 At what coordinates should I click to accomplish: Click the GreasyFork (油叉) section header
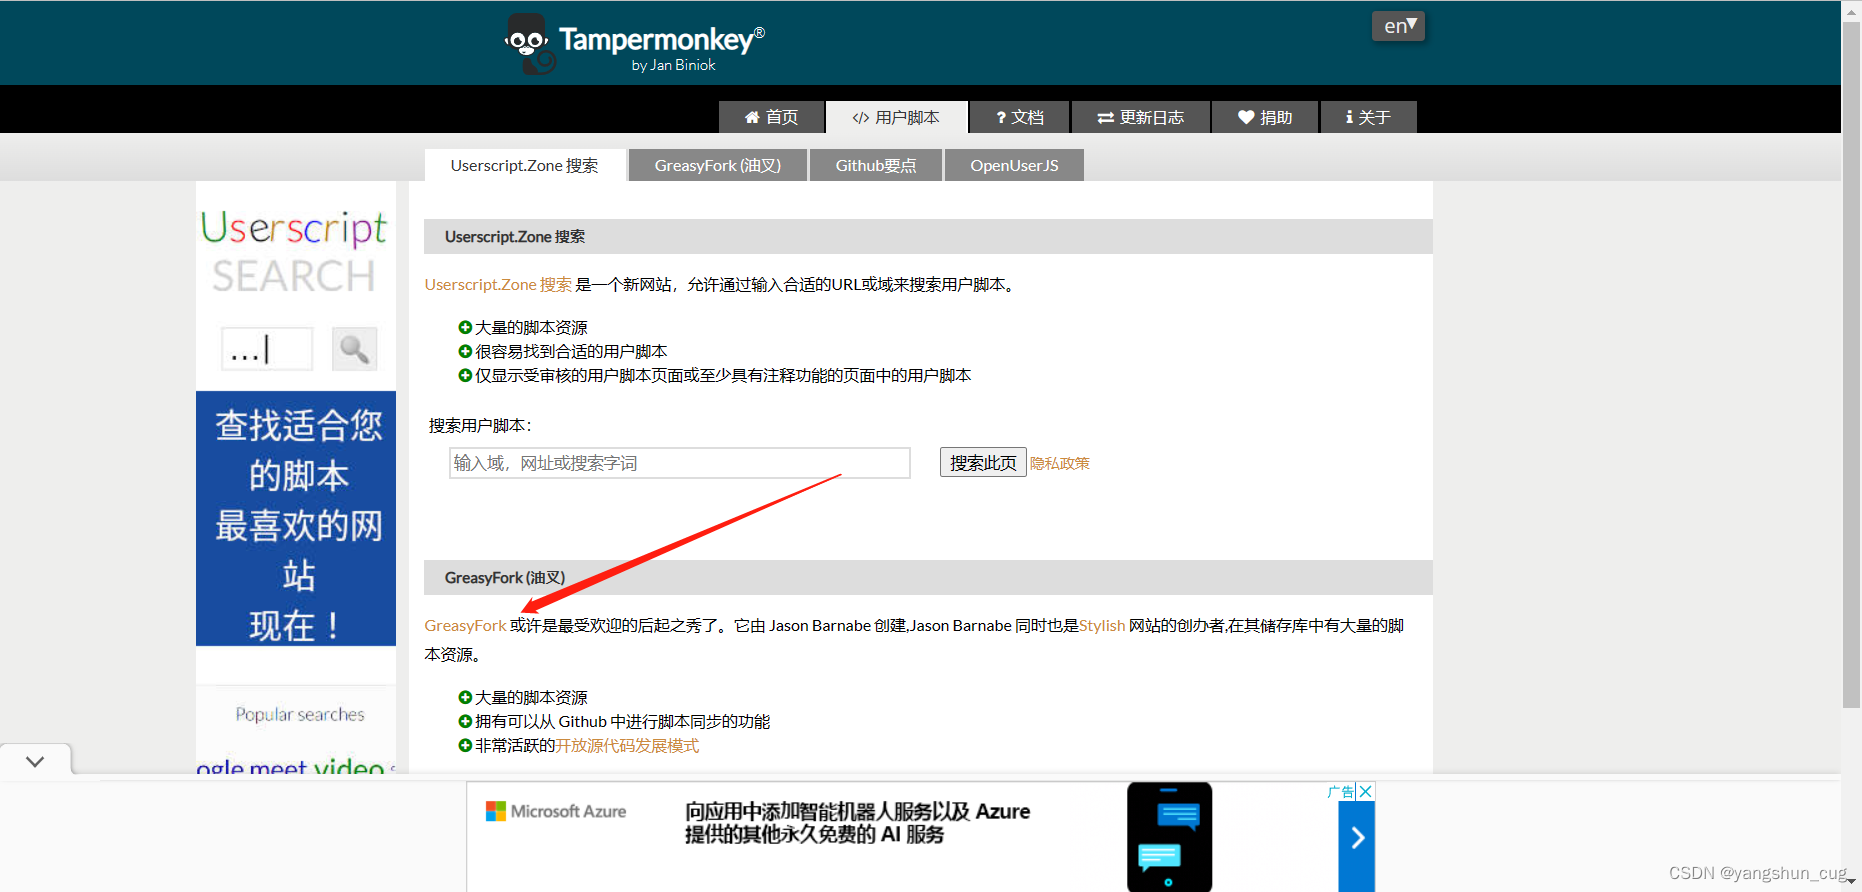coord(928,578)
